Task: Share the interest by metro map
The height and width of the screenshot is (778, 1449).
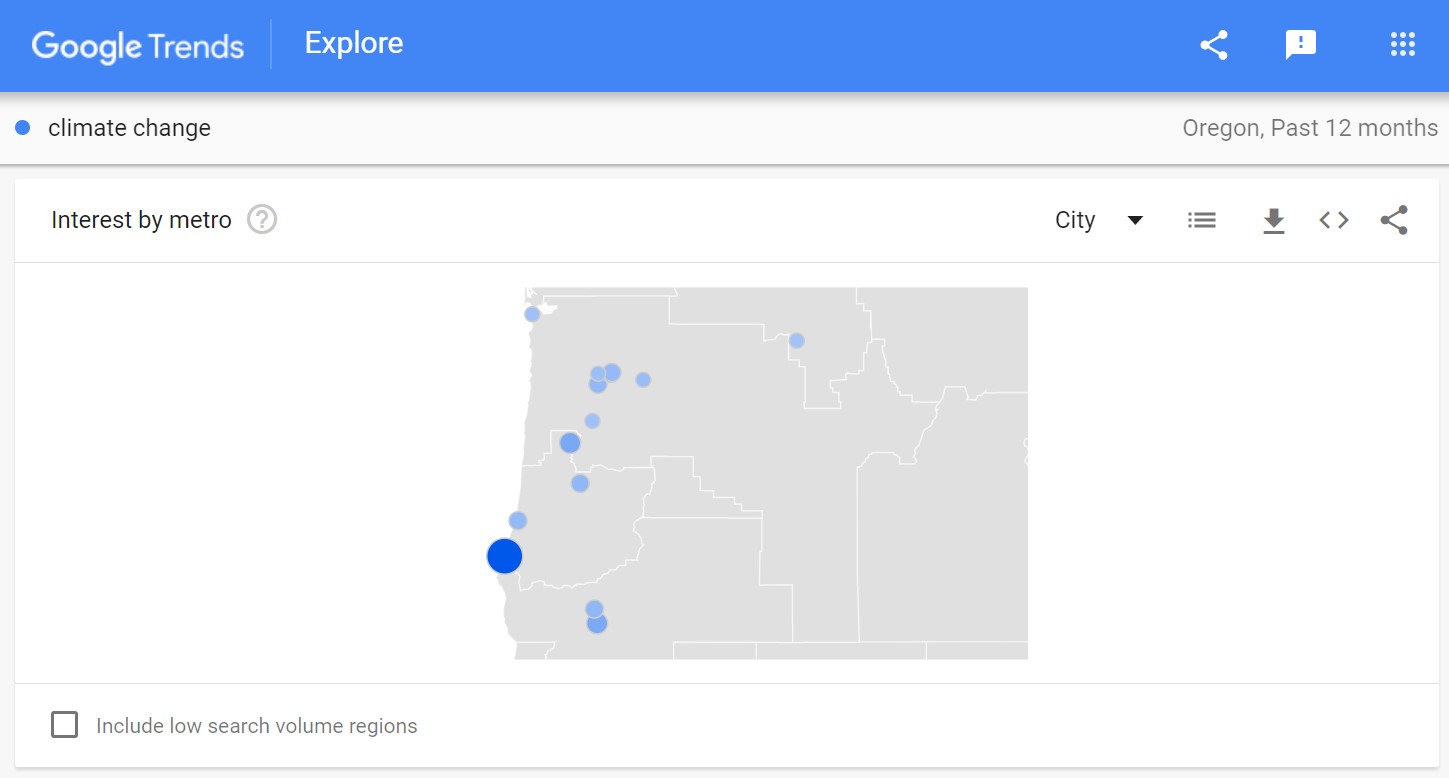Action: click(x=1394, y=220)
